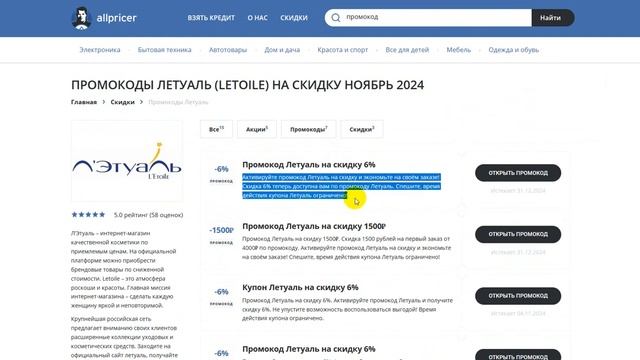Go to Главная breadcrumb link
640x360 pixels.
tap(84, 102)
